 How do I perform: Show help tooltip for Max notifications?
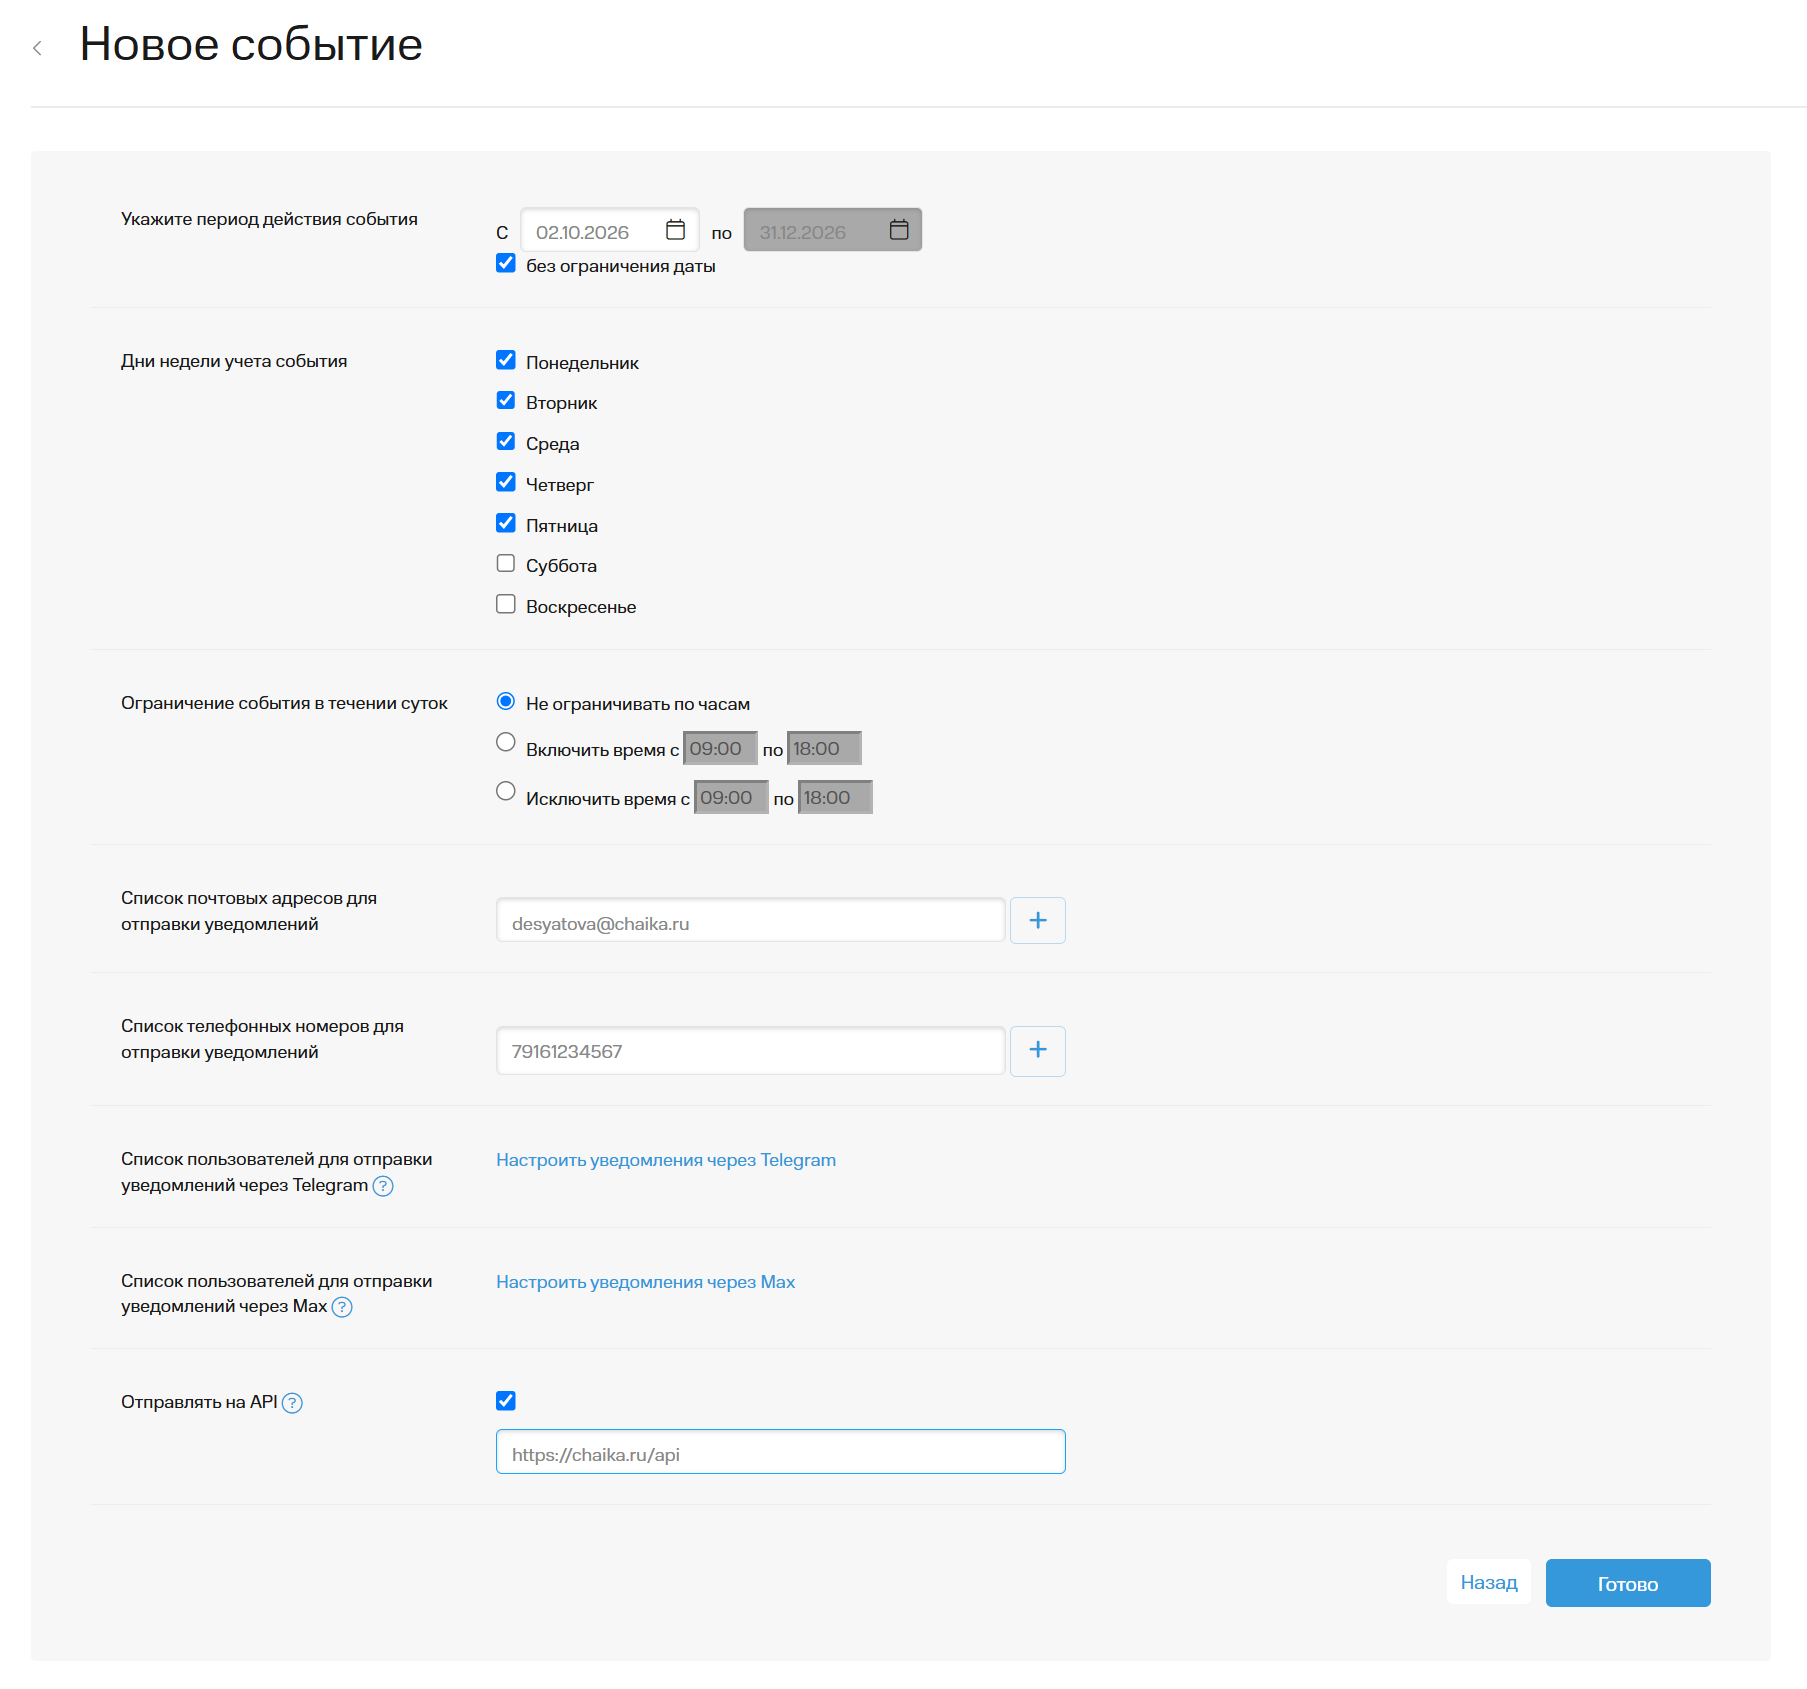tap(342, 1307)
